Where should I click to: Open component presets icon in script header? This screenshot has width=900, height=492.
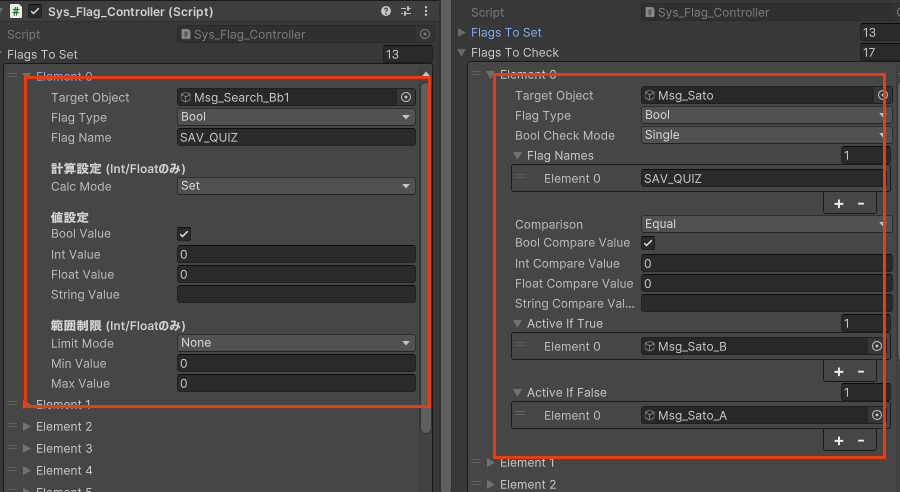point(405,11)
